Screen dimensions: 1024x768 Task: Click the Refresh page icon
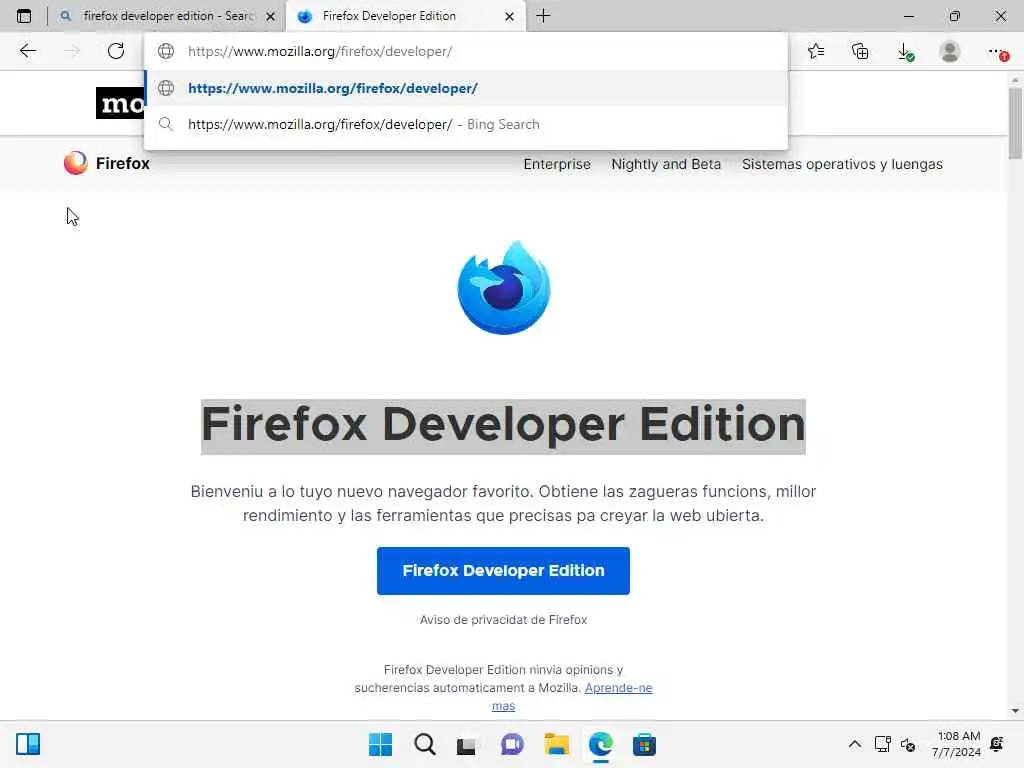coord(116,51)
